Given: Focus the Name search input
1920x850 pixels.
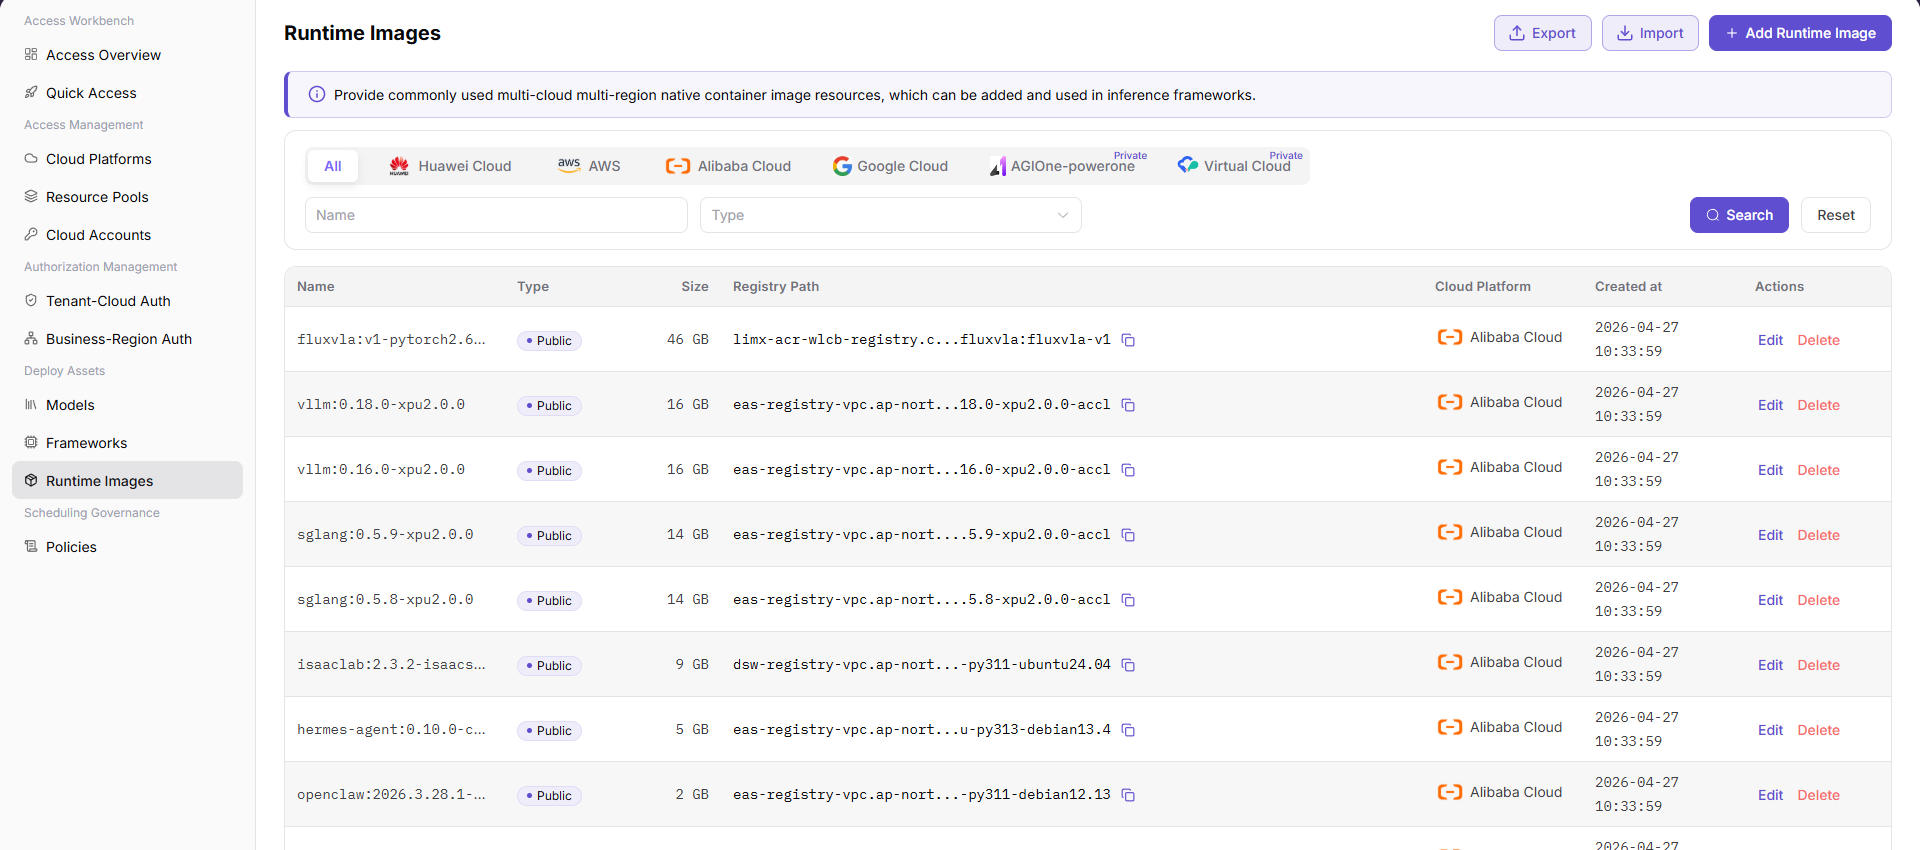Looking at the screenshot, I should [496, 215].
